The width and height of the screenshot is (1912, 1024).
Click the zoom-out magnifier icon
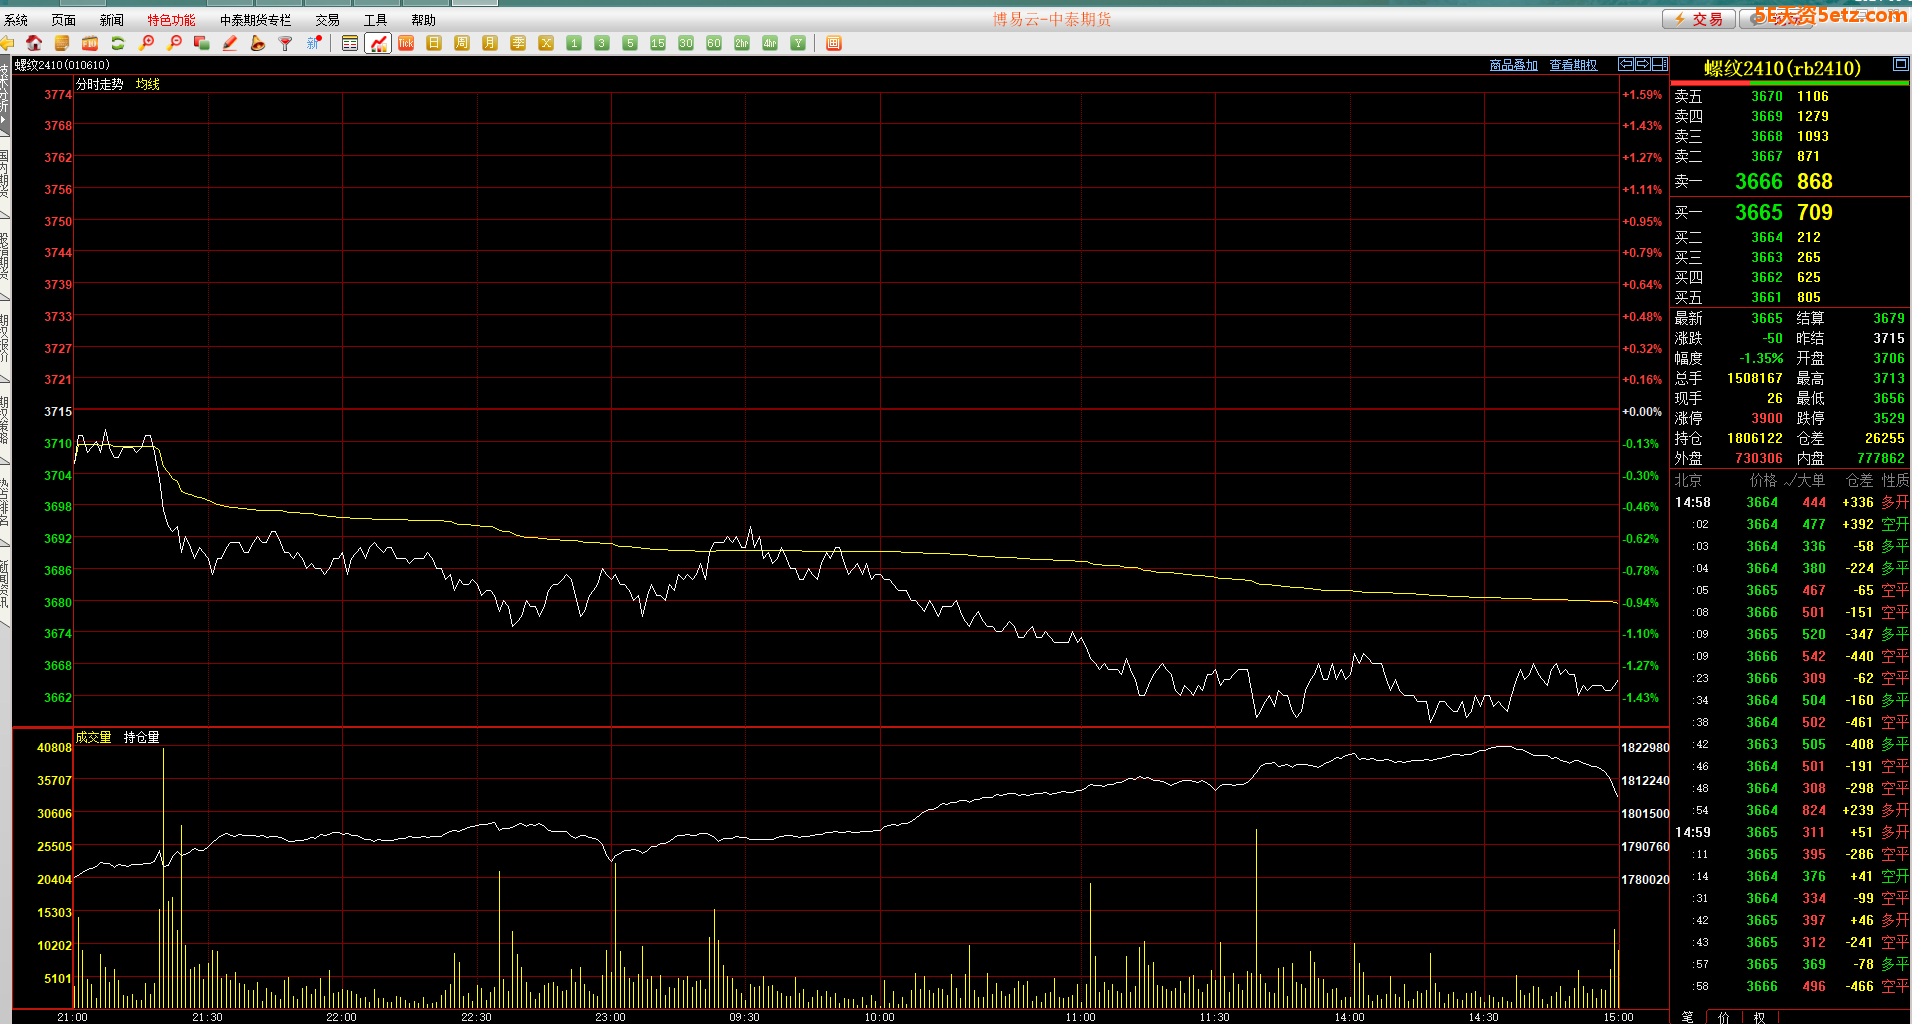point(174,43)
